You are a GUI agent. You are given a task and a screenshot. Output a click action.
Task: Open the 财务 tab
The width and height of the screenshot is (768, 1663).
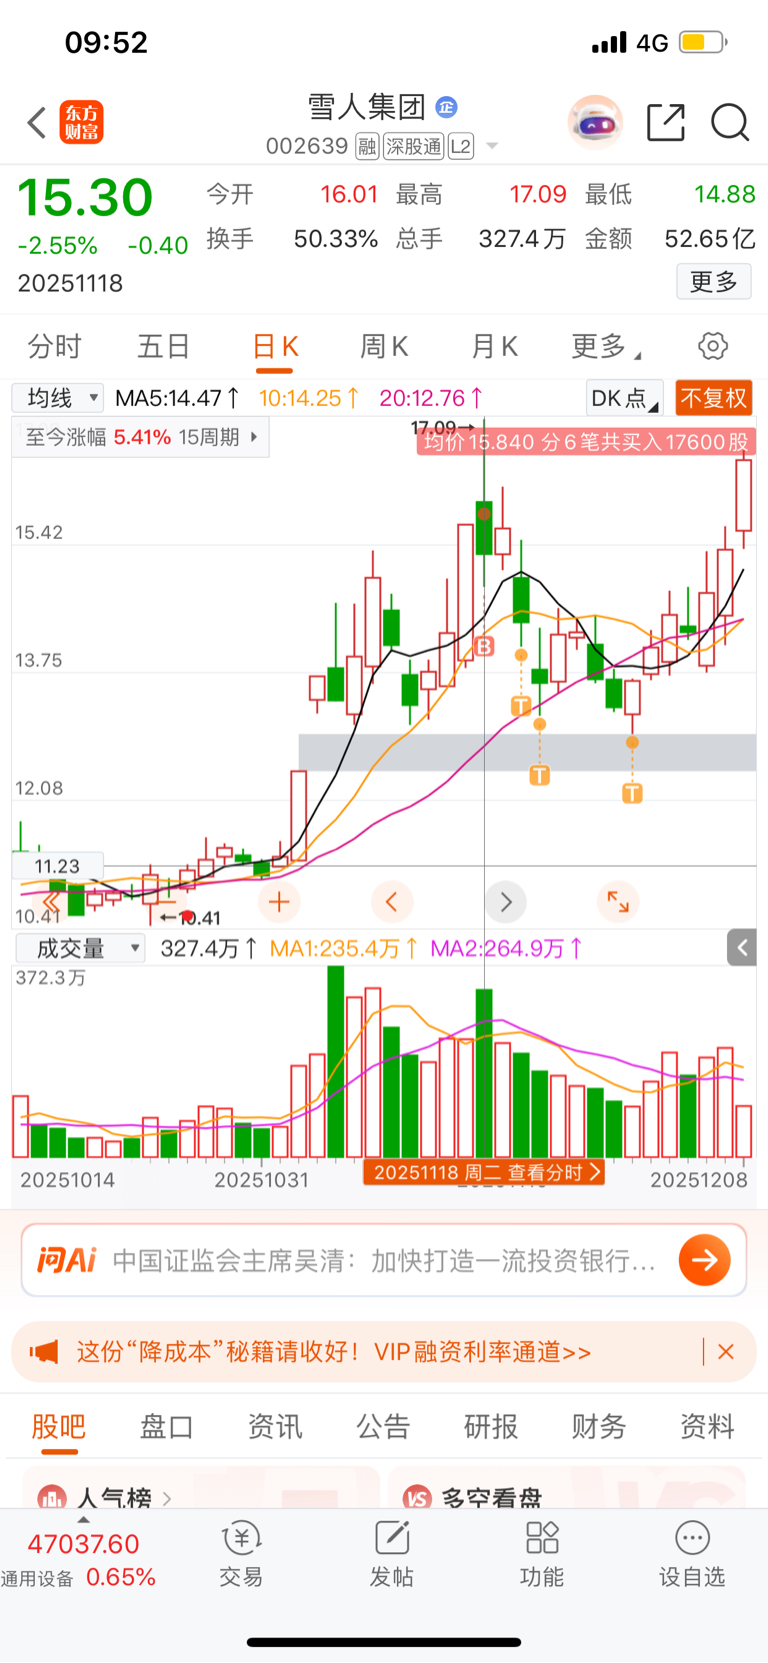599,1426
